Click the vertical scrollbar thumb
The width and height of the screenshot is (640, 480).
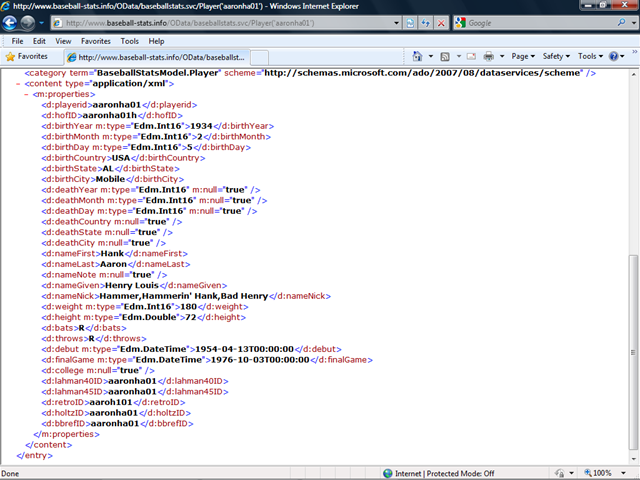pyautogui.click(x=633, y=352)
